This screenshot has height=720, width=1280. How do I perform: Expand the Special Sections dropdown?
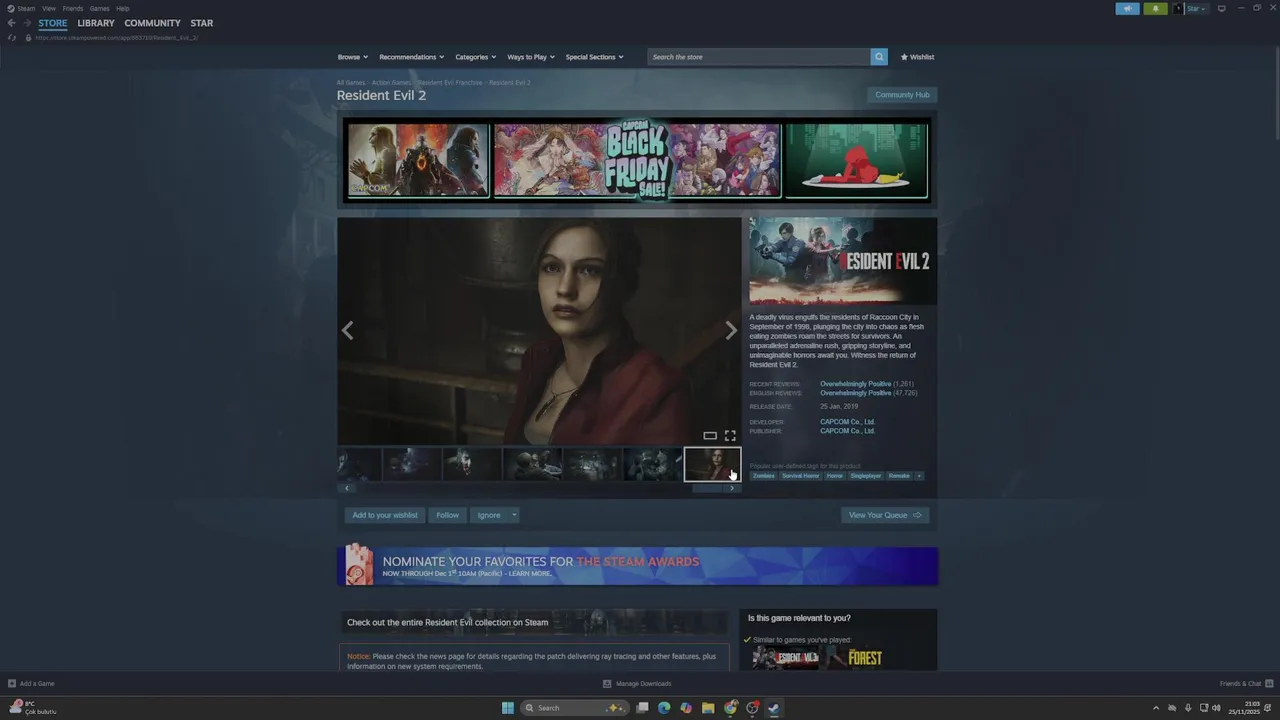[x=595, y=57]
